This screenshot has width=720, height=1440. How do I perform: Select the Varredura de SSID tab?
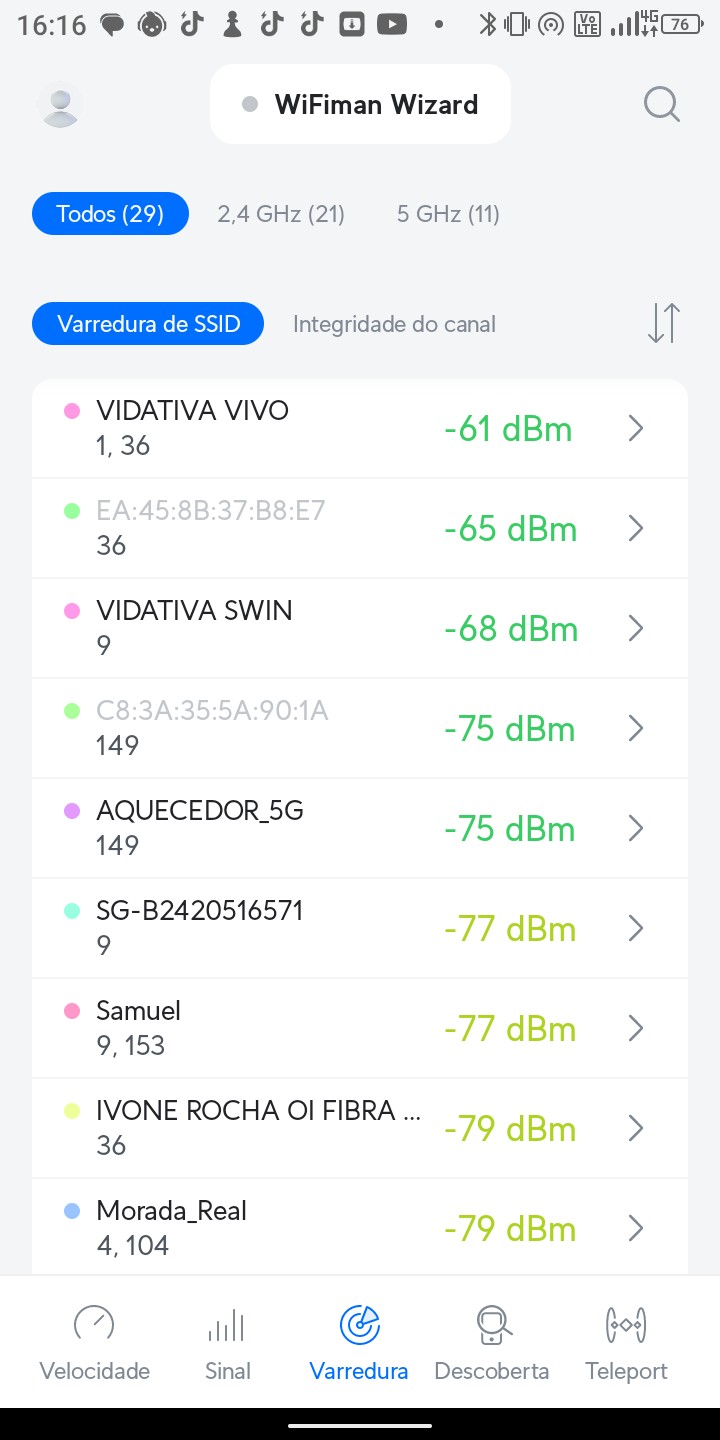click(148, 324)
